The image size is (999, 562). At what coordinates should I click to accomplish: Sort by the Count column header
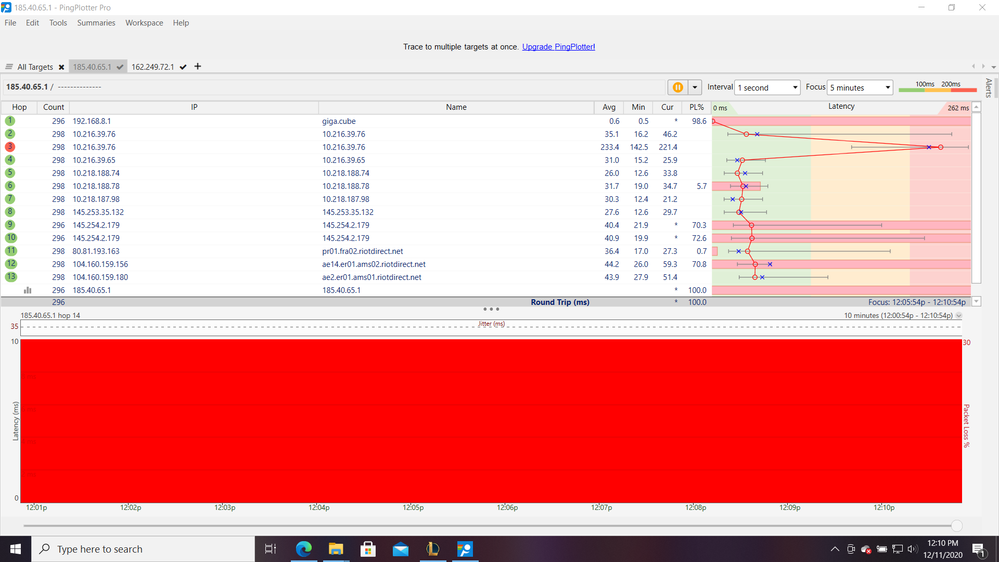(54, 107)
